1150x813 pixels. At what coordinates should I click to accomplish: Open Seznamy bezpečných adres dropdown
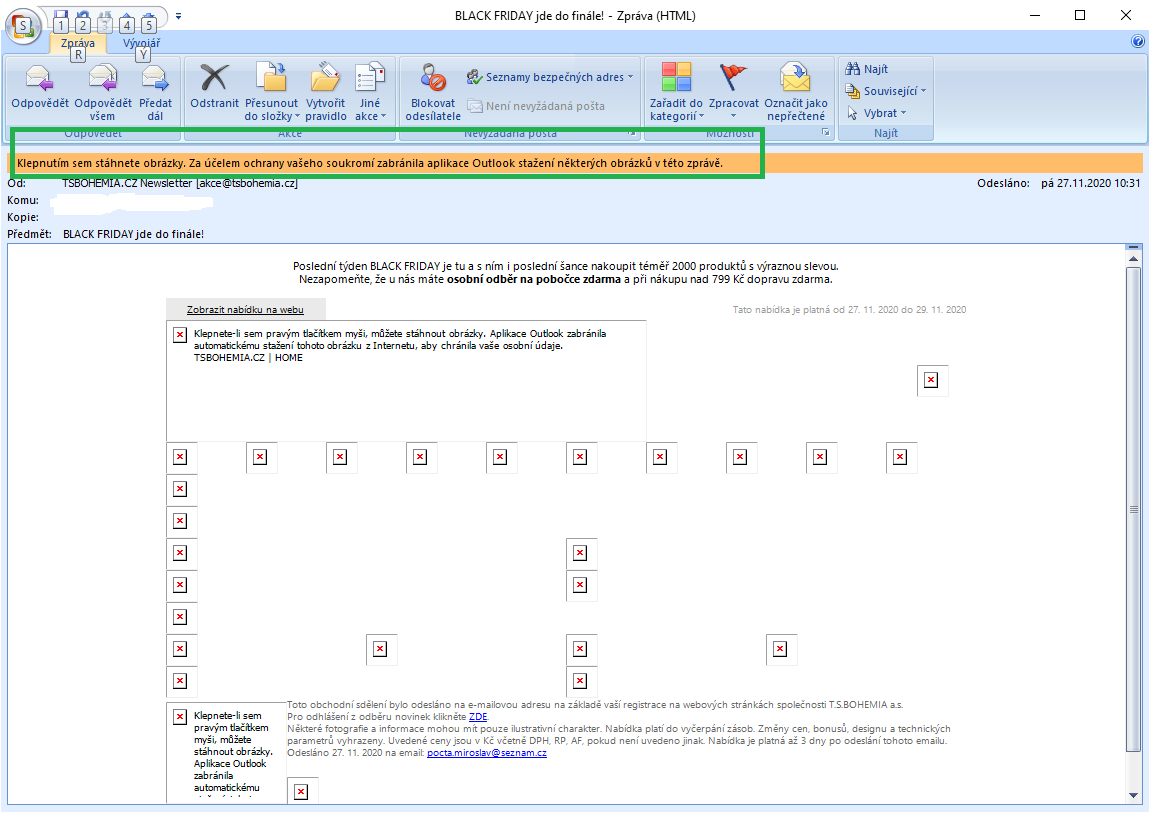tap(550, 77)
